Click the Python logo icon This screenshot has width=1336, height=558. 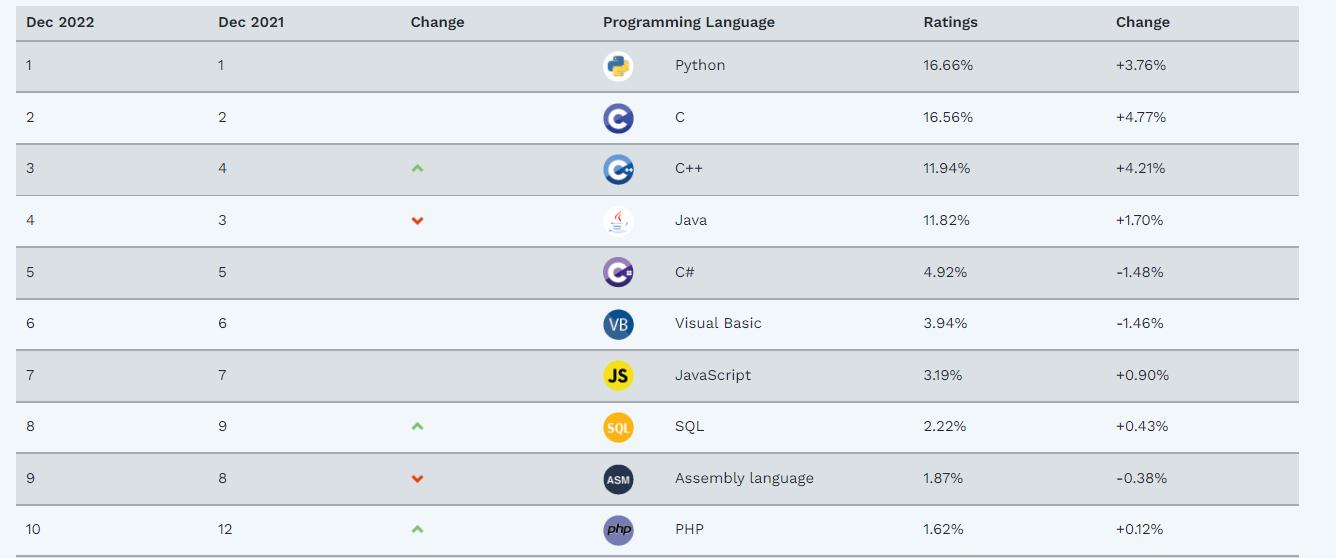618,66
